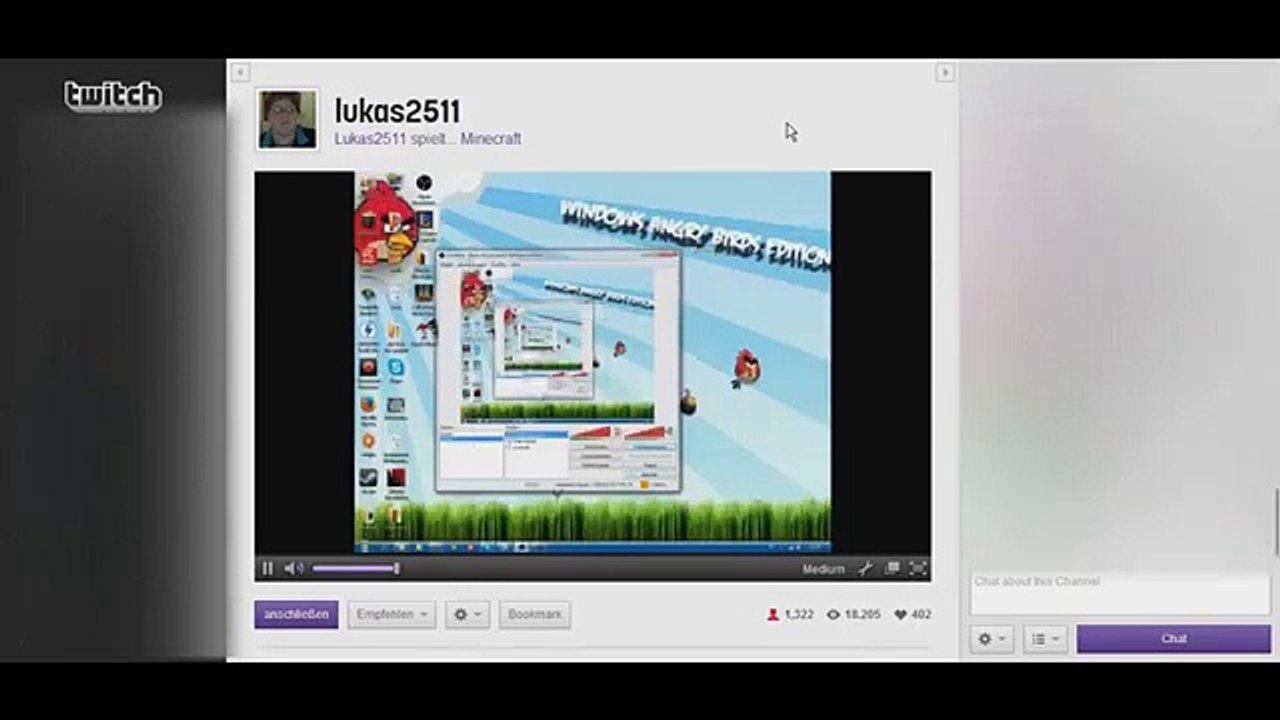Click the page vertical scrollbar
This screenshot has height=720, width=1280.
coord(1276,523)
